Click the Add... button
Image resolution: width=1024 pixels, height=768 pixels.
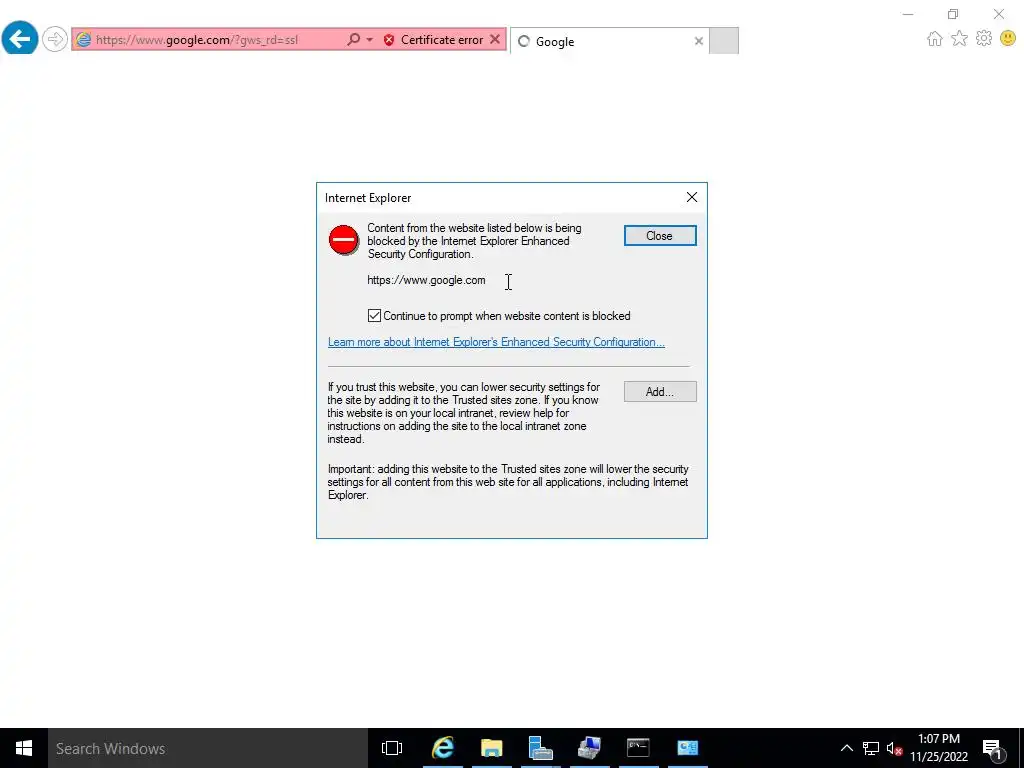(x=660, y=392)
